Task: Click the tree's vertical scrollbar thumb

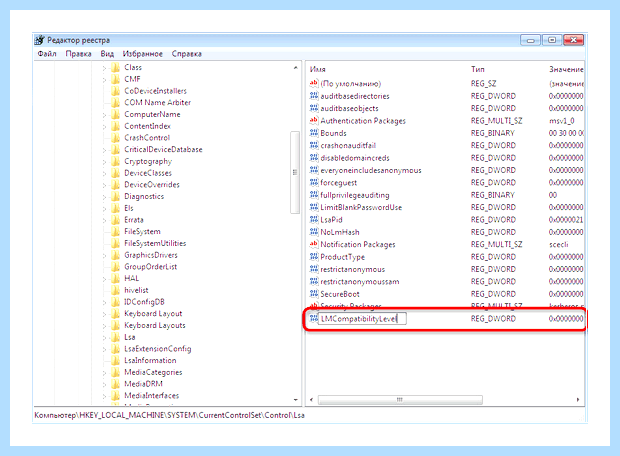Action: [x=295, y=172]
